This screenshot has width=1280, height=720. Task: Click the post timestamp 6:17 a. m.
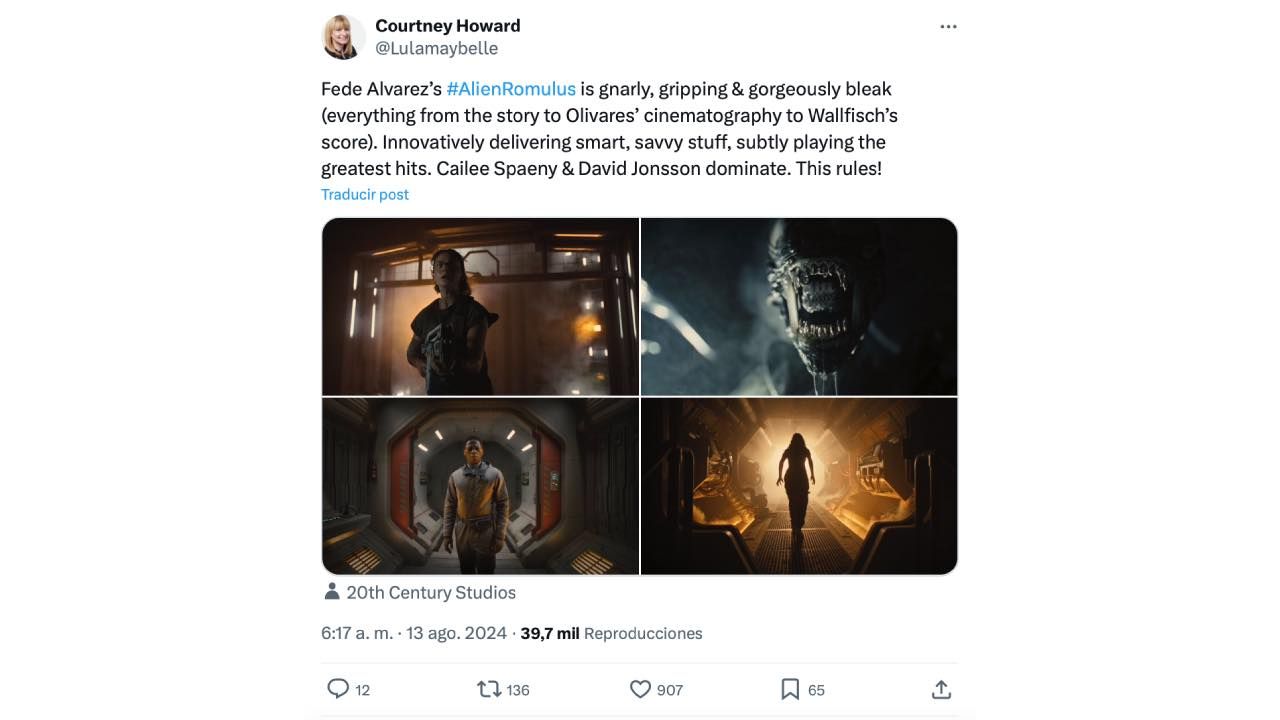point(357,633)
